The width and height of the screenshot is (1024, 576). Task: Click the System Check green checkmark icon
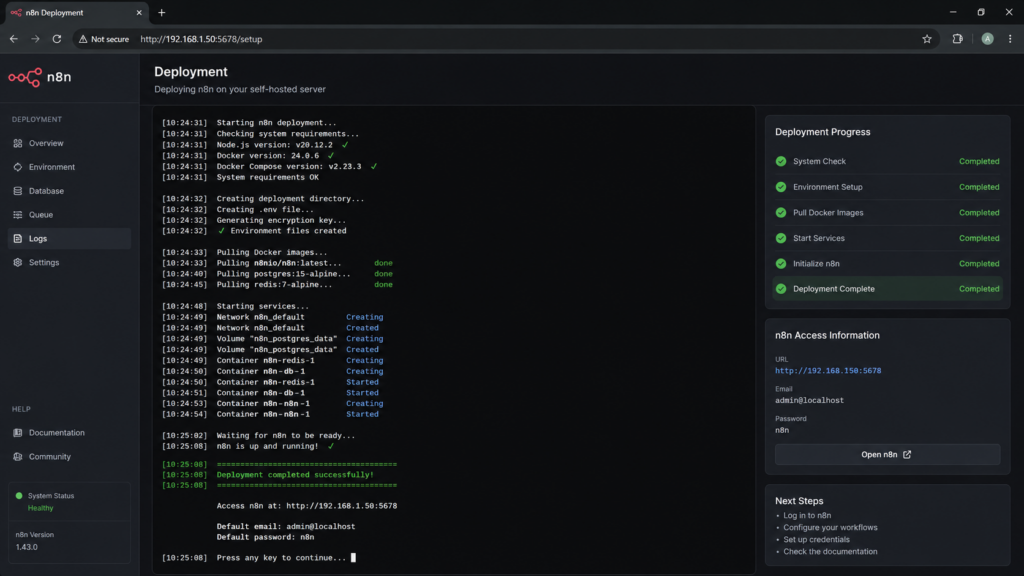781,161
